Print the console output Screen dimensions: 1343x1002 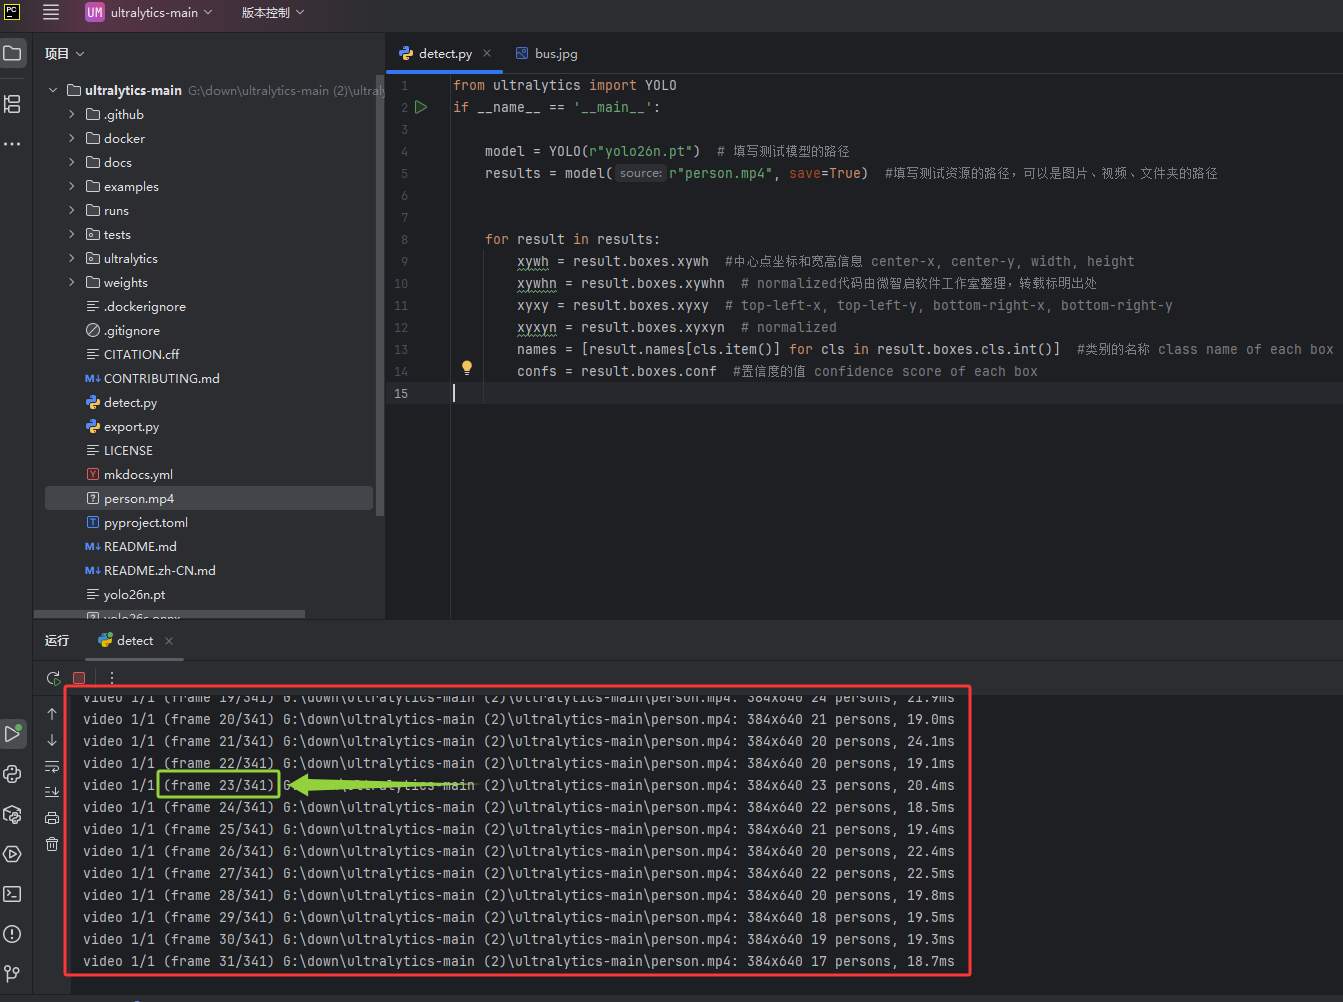pos(52,818)
